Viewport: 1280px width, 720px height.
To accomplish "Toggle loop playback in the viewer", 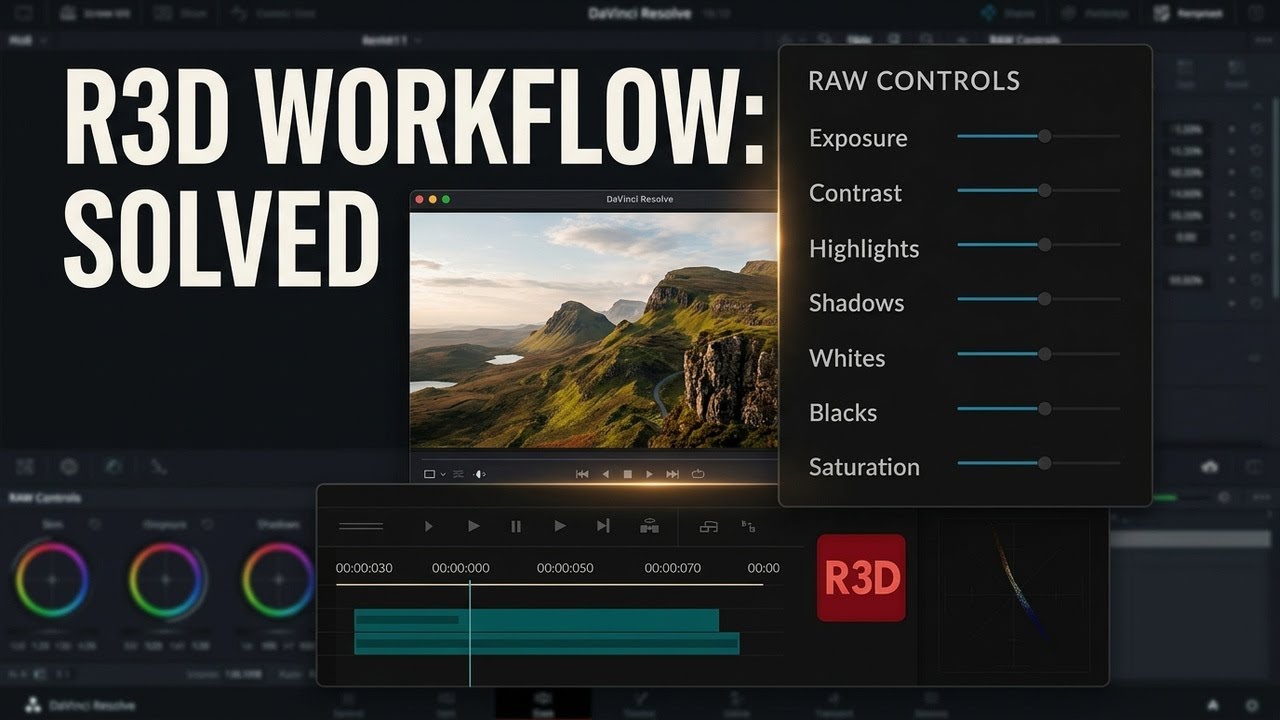I will point(698,474).
